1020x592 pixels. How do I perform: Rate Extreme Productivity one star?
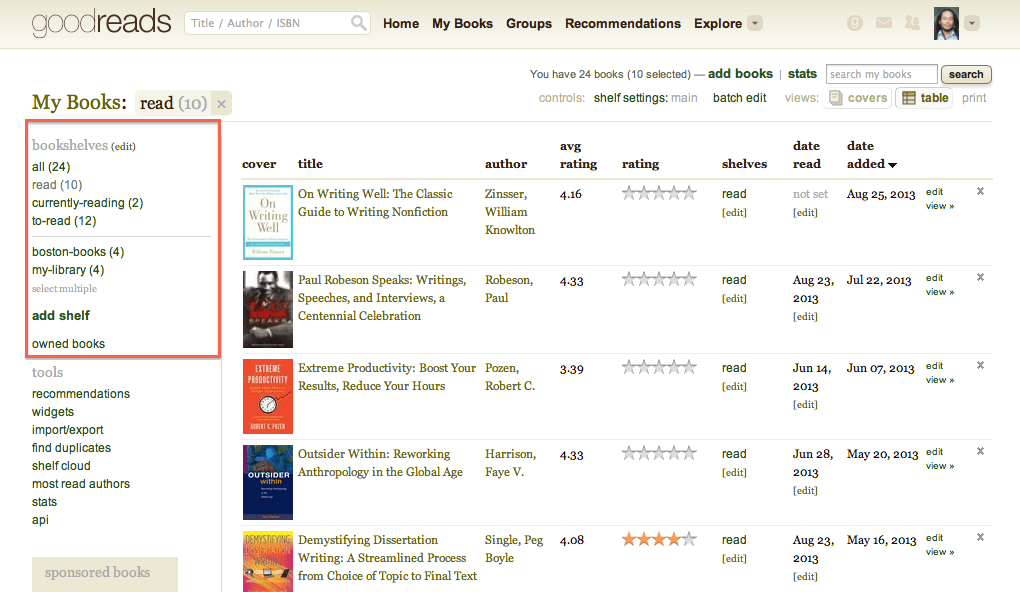coord(629,367)
